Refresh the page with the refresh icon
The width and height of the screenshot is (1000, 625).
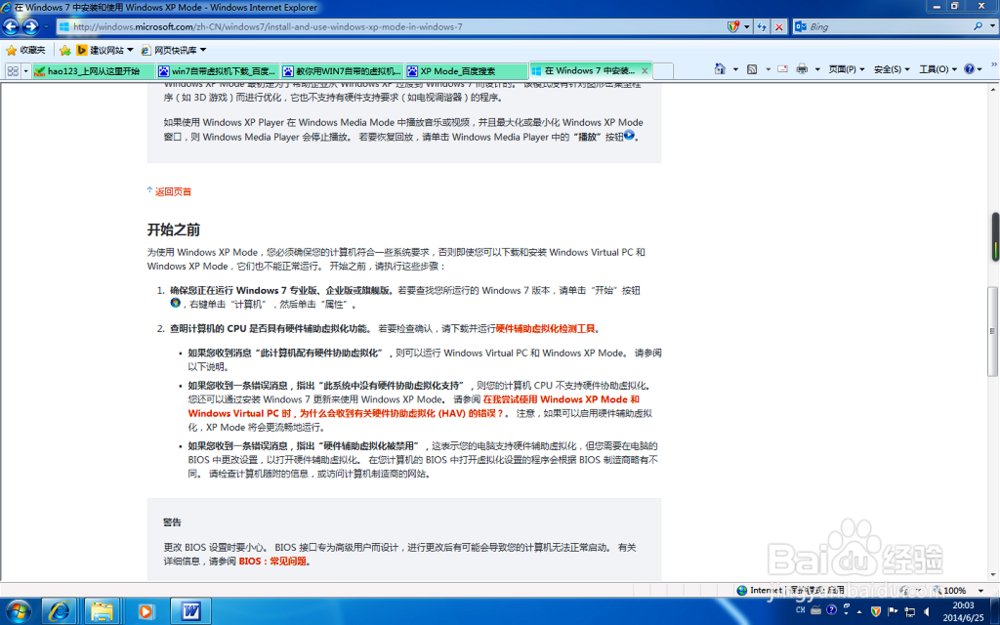coord(761,27)
